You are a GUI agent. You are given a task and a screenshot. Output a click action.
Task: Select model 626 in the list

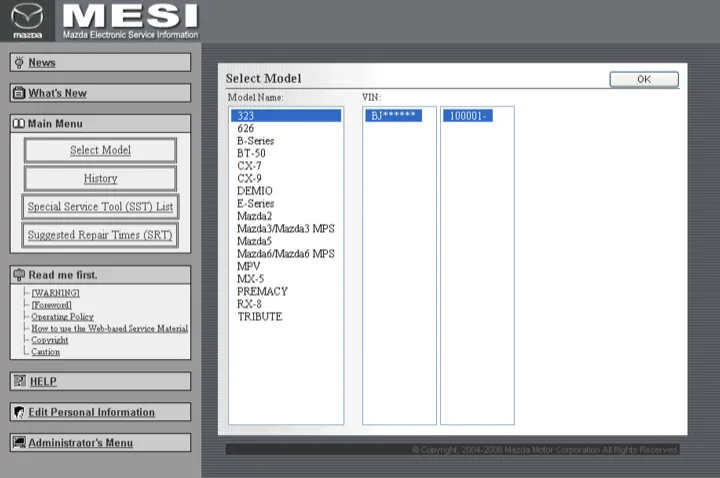point(286,128)
